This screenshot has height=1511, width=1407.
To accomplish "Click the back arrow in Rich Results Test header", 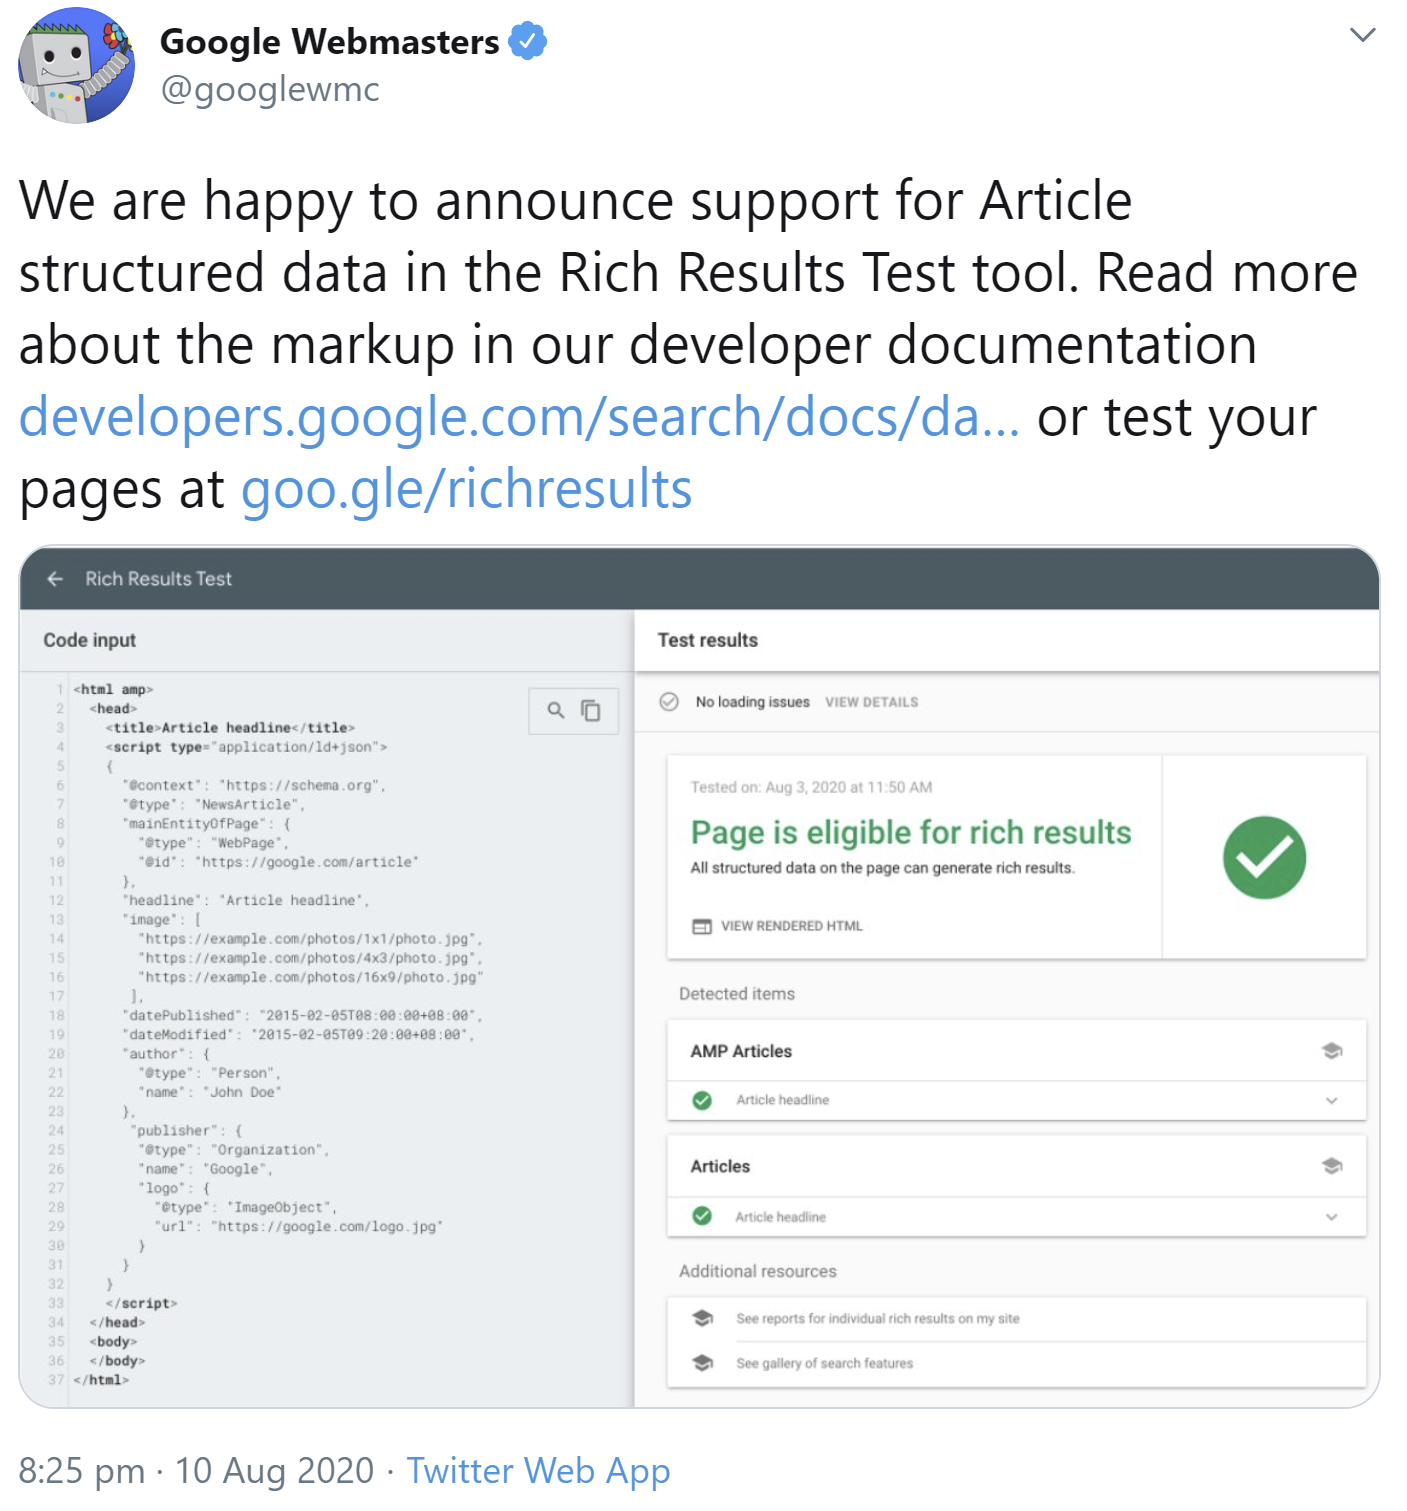I will coord(57,578).
